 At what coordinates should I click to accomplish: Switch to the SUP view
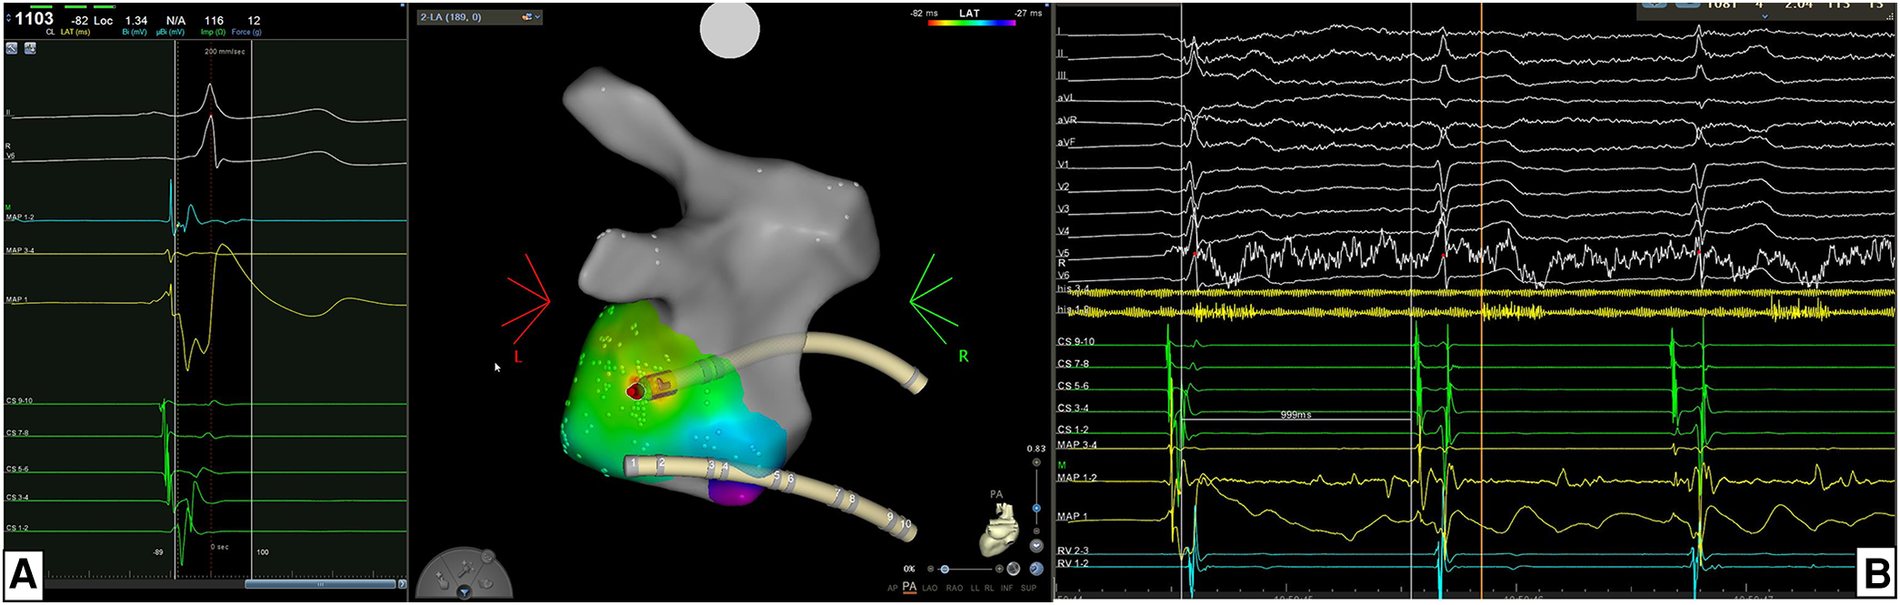(x=1028, y=588)
